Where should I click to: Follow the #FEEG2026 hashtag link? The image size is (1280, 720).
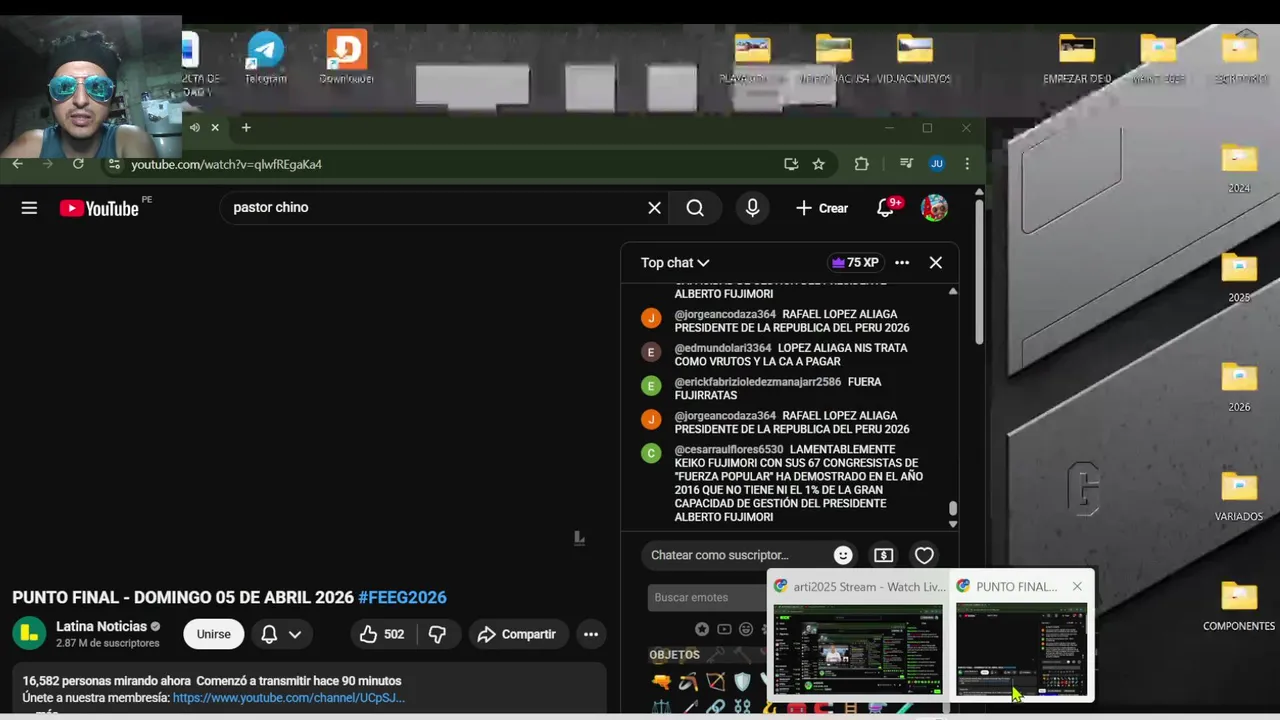click(402, 597)
